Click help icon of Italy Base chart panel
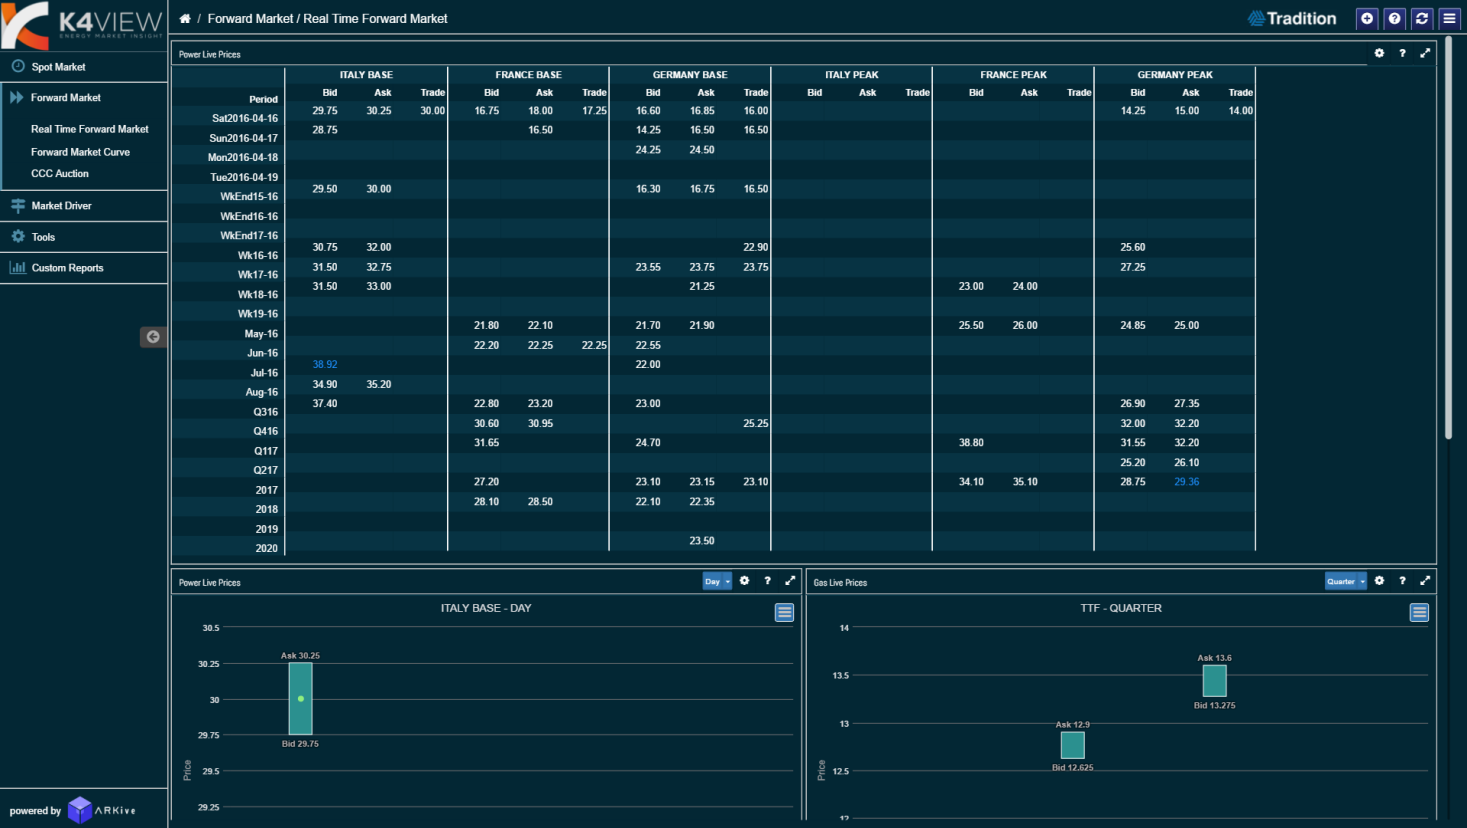 coord(767,581)
